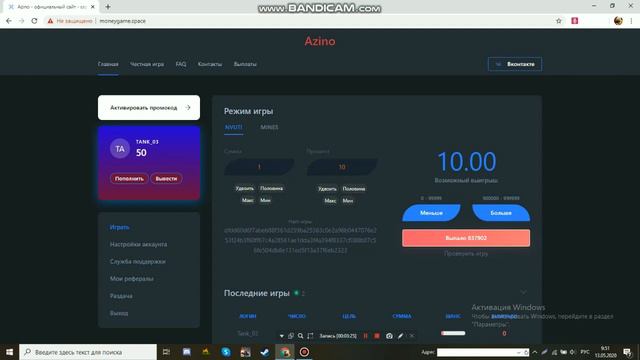This screenshot has width=640, height=360.
Task: Open Bandicam toolbar dropdown arrow
Action: 282,336
